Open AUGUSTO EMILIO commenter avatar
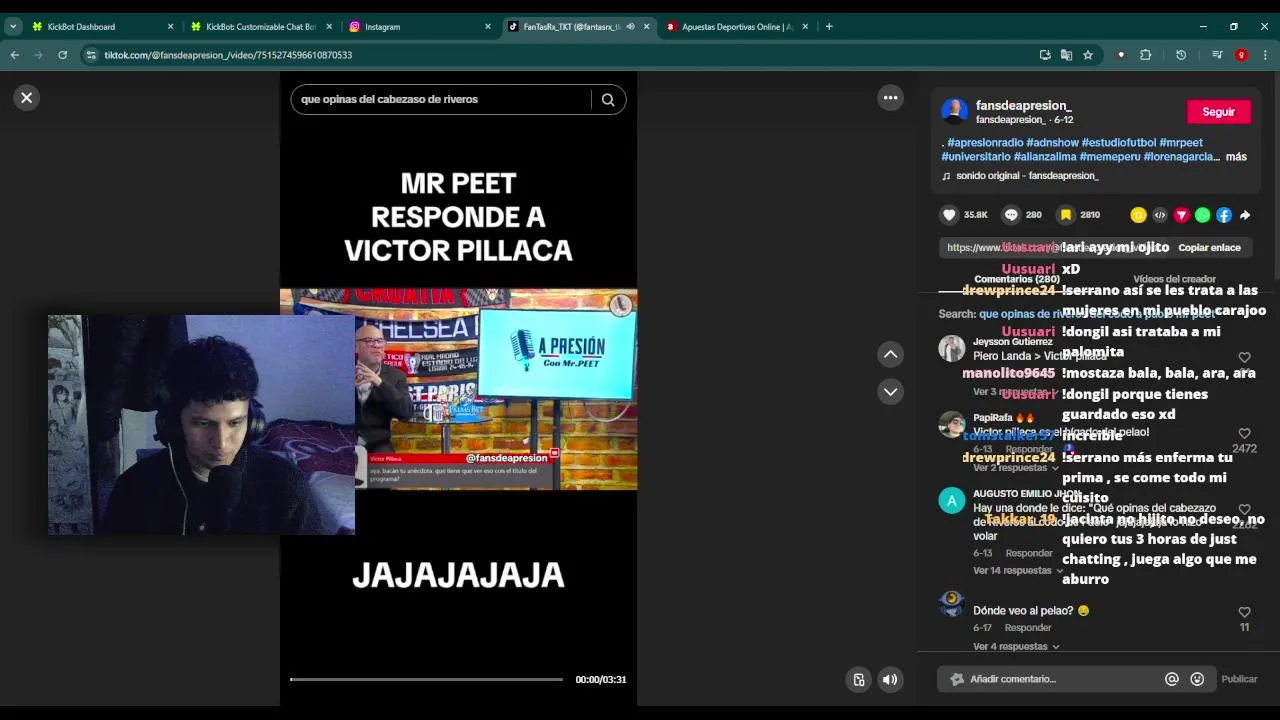Screen dimensions: 1280x720 point(951,501)
